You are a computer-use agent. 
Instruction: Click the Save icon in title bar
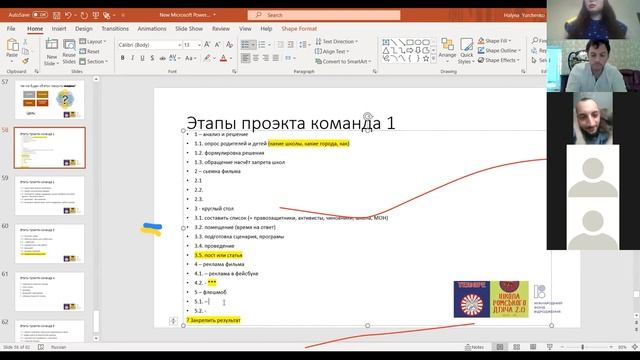click(x=57, y=15)
